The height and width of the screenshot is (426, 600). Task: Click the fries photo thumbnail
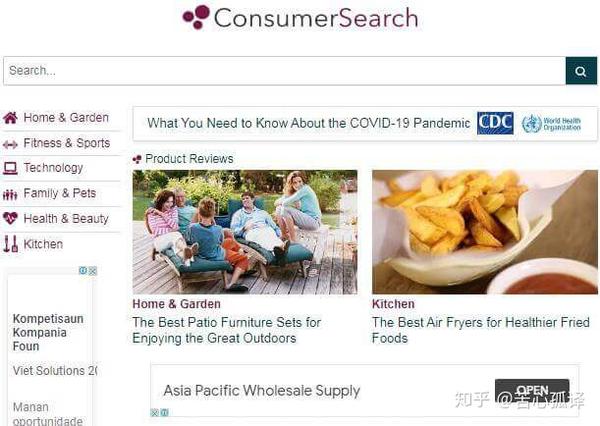[x=485, y=232]
